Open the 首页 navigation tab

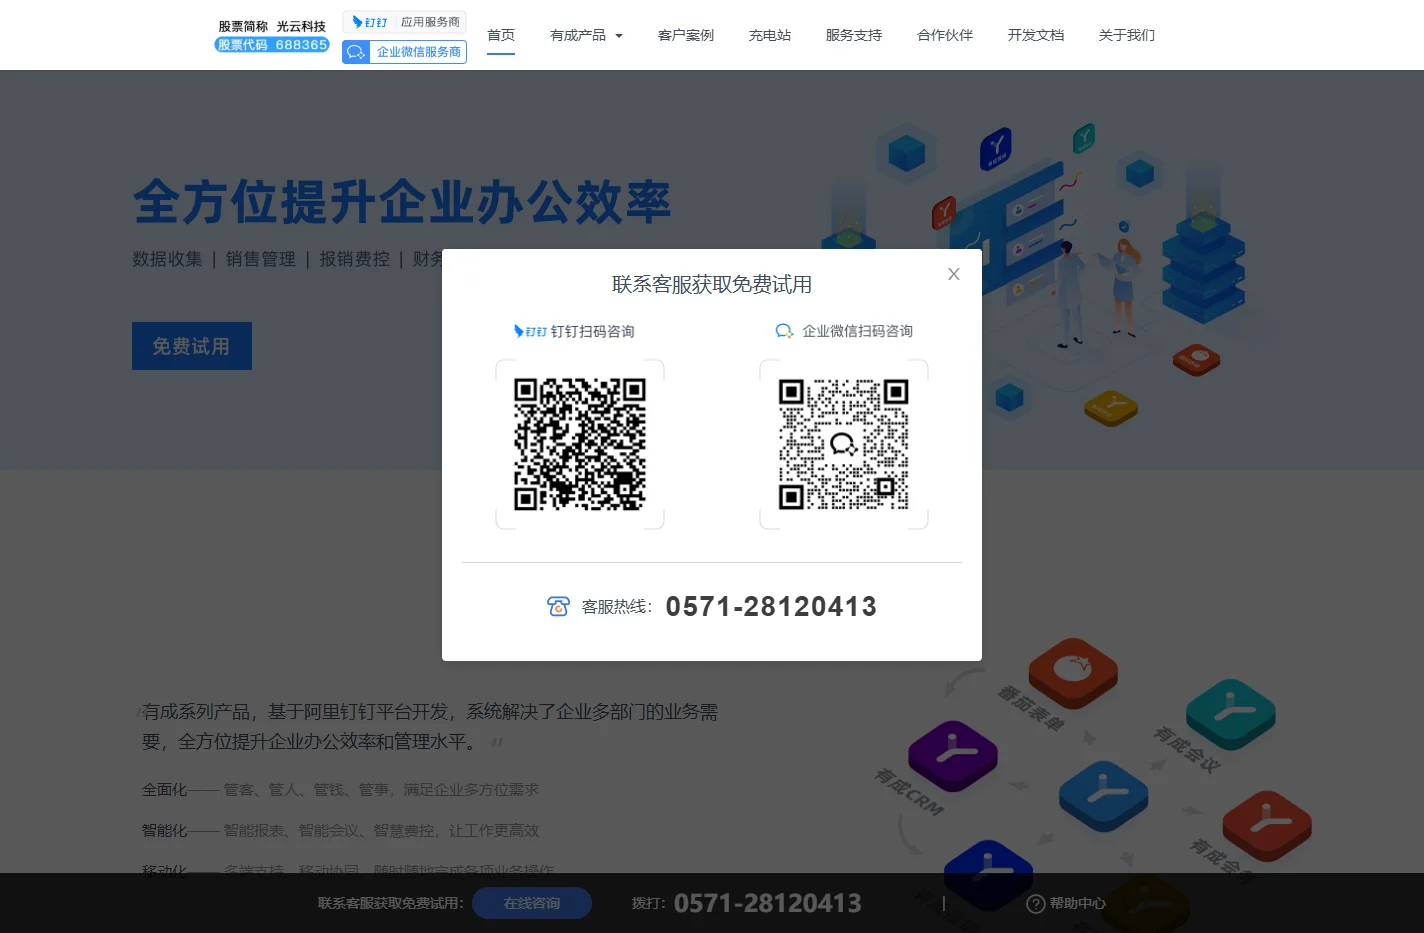(x=501, y=35)
